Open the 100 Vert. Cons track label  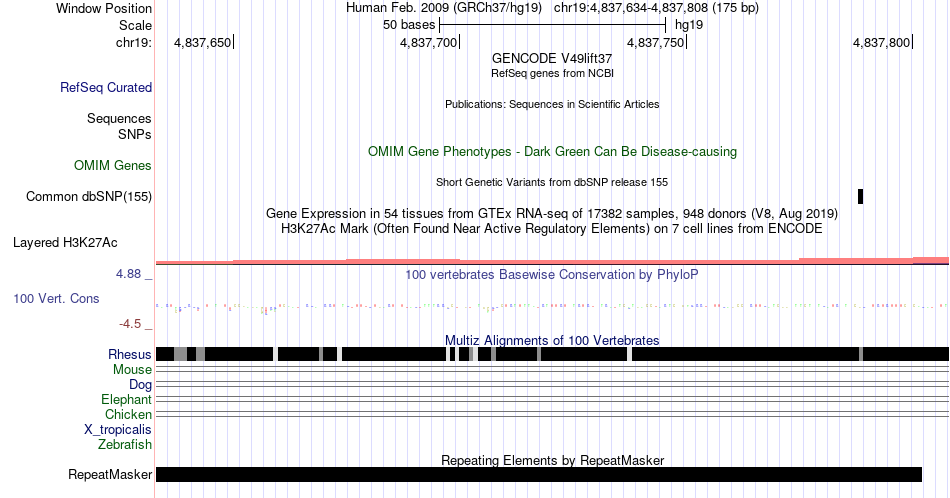56,298
